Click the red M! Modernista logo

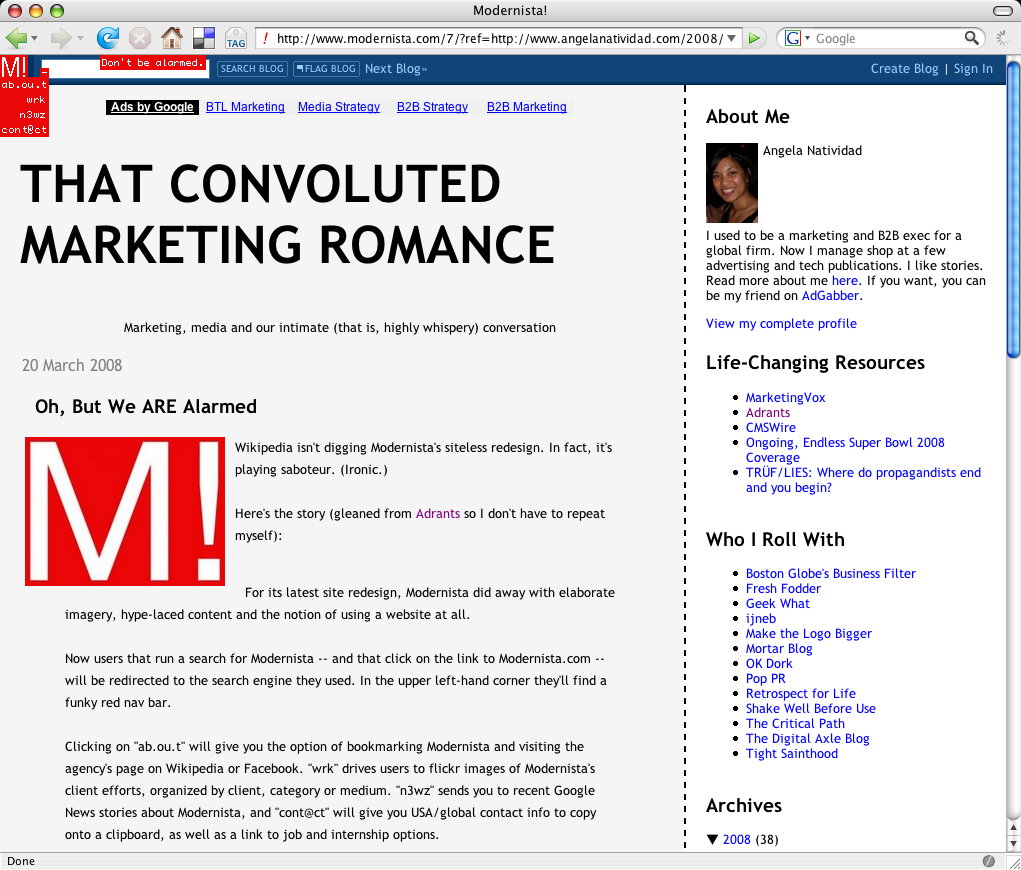tap(14, 67)
